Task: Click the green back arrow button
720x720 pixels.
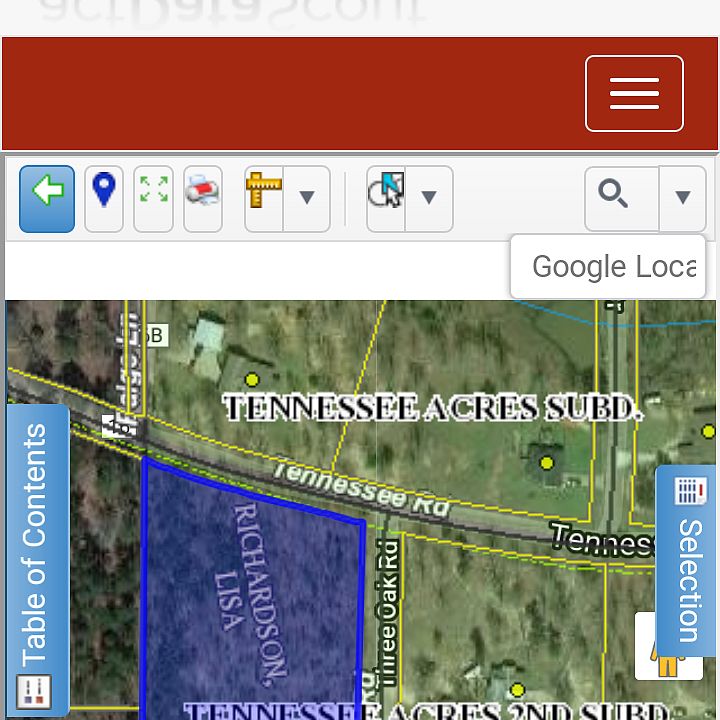Action: (47, 199)
